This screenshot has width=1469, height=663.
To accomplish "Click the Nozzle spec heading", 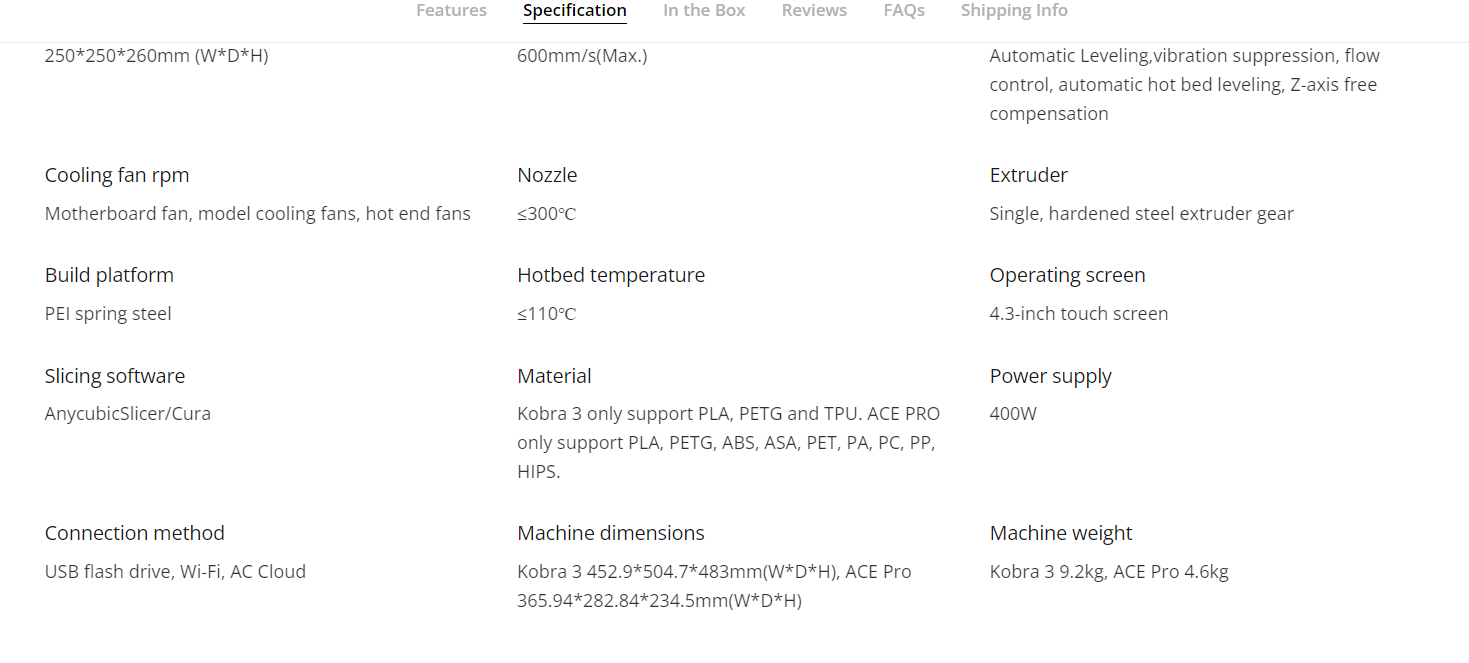I will pos(547,175).
